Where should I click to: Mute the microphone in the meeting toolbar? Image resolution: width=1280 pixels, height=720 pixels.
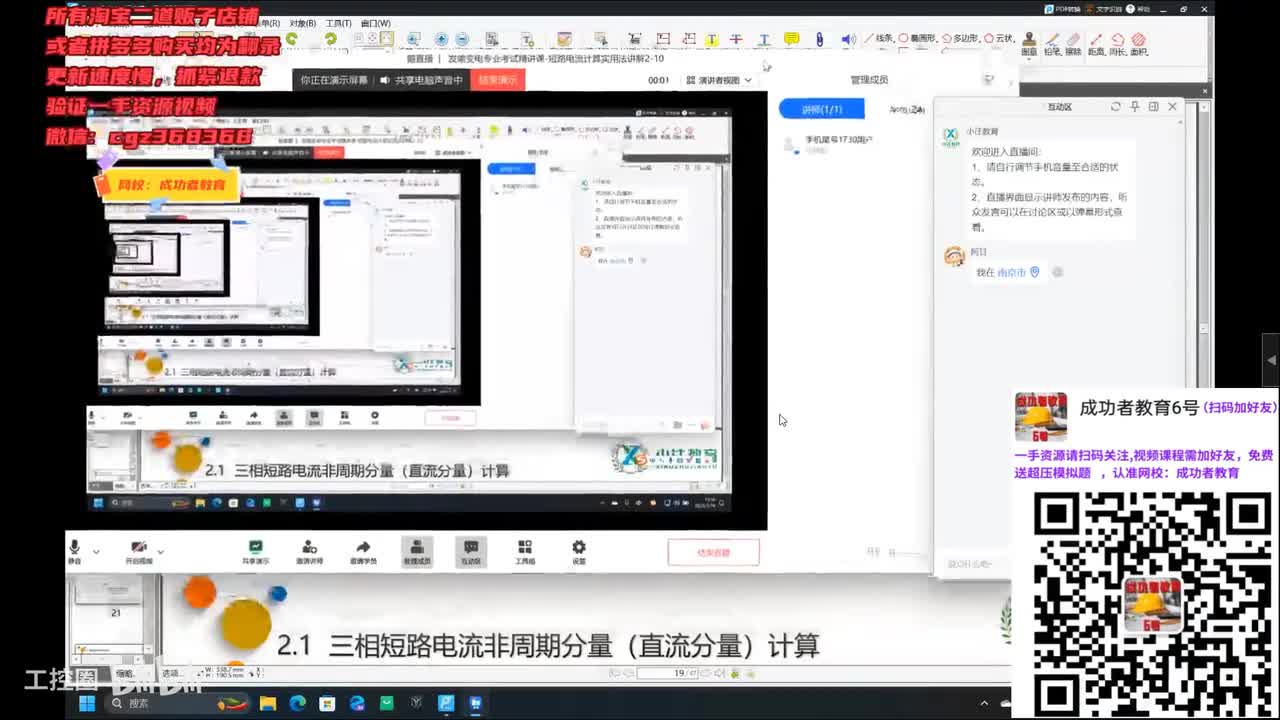pyautogui.click(x=74, y=551)
